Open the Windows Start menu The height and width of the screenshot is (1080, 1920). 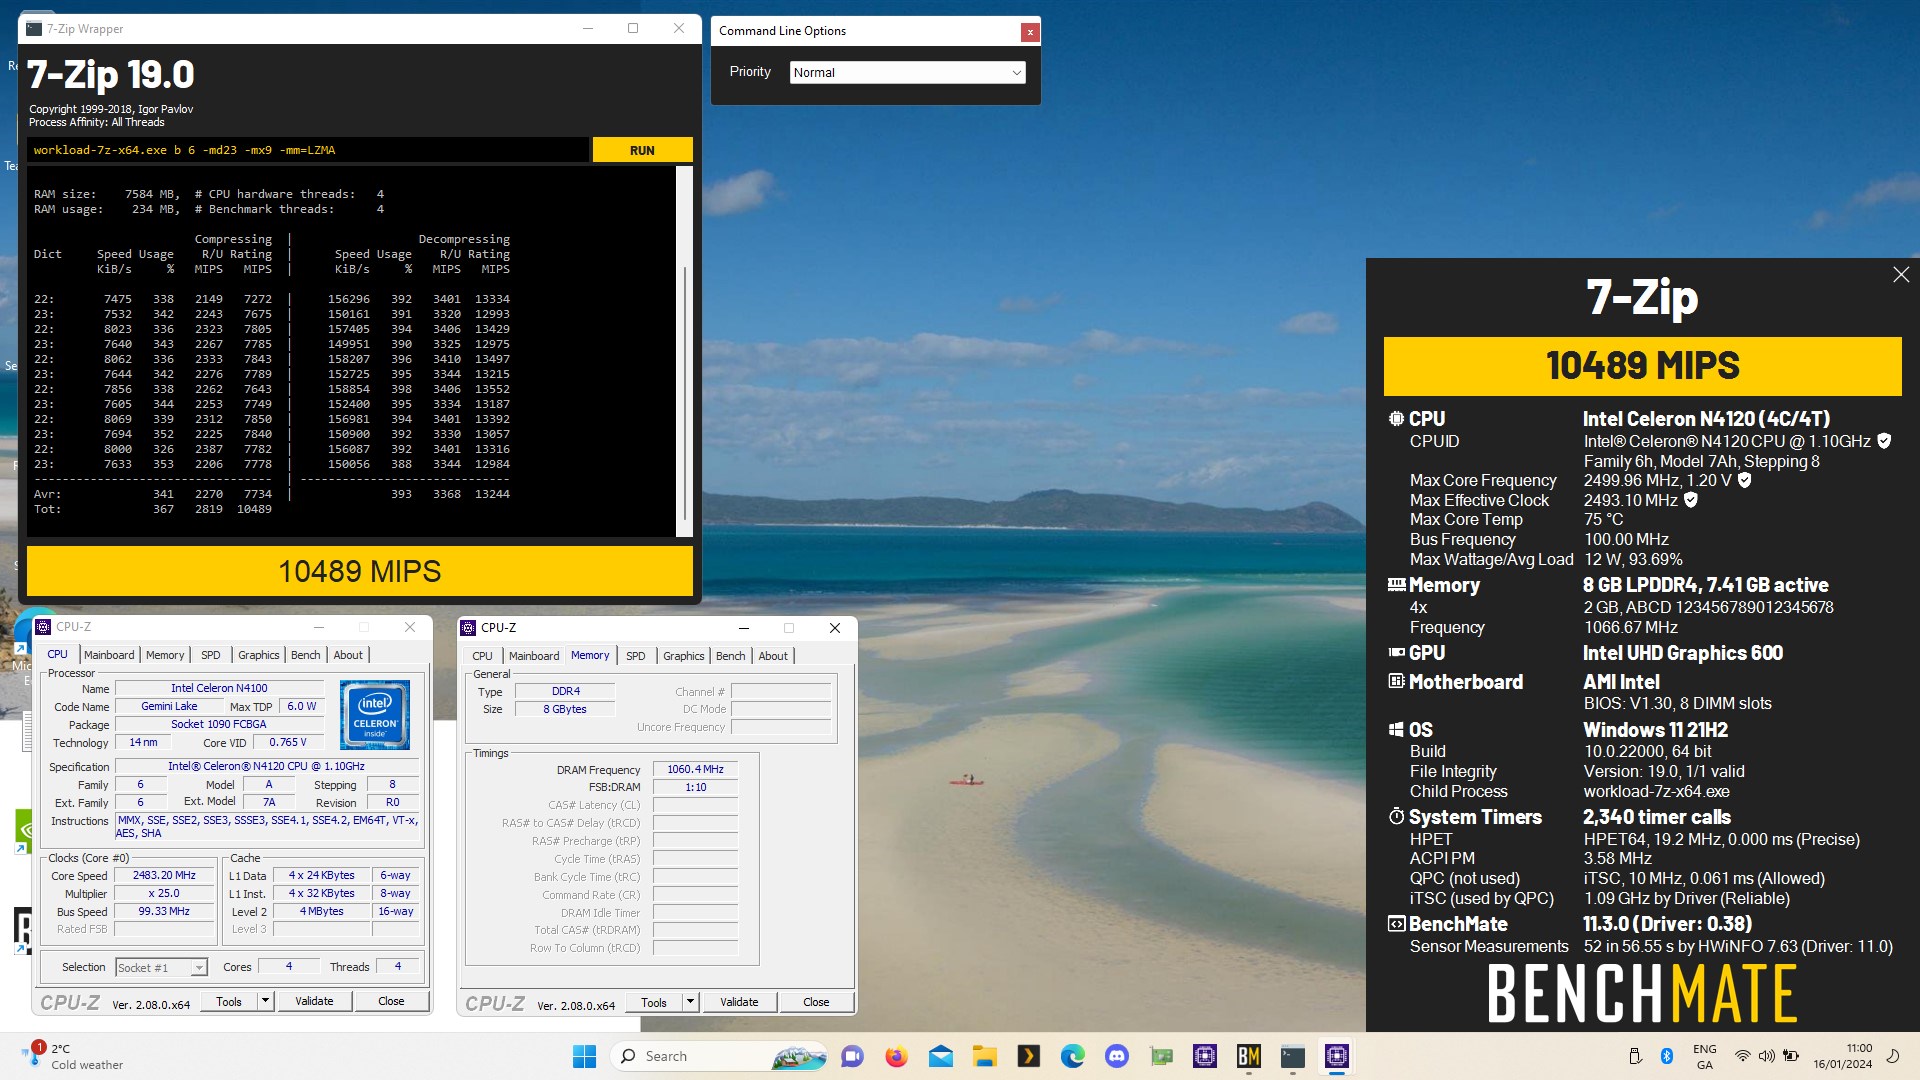click(584, 1056)
